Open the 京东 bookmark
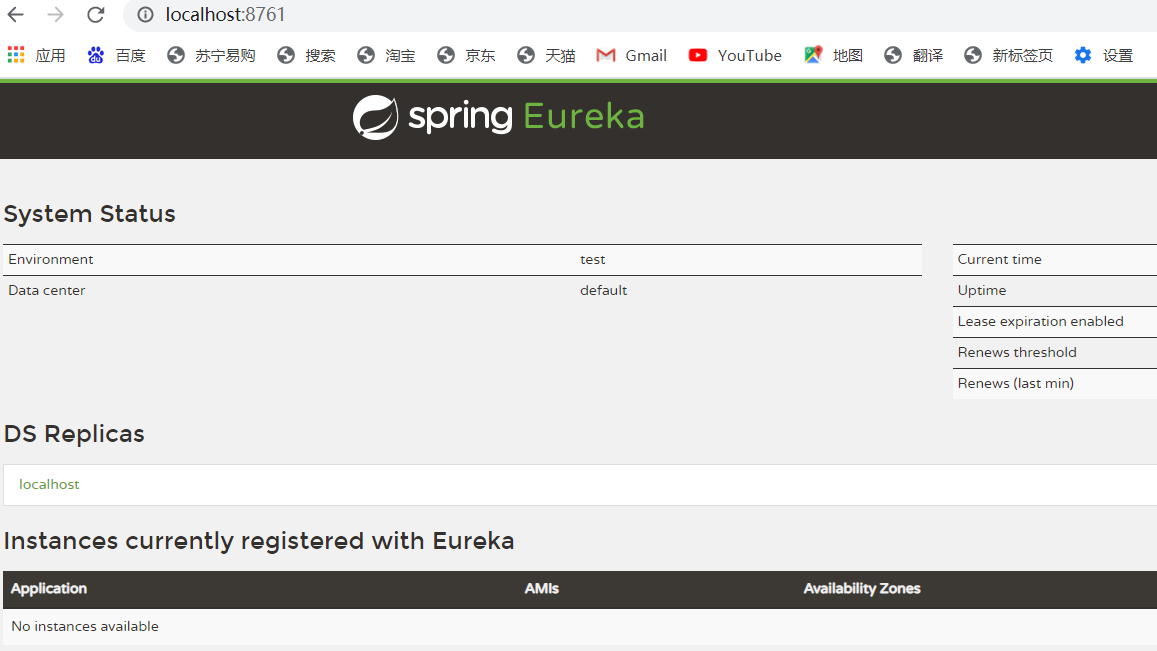Screen dimensions: 1157x651 tap(466, 55)
